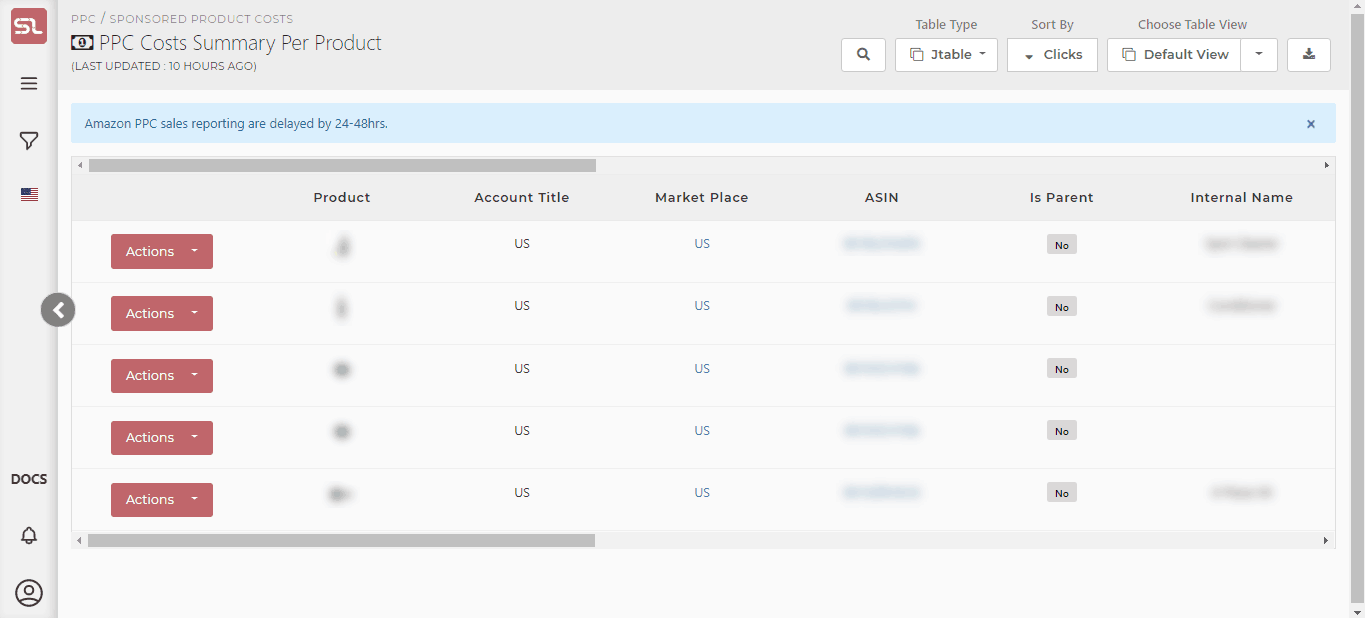Click the Is Parent column header
Image resolution: width=1365 pixels, height=618 pixels.
click(x=1062, y=198)
